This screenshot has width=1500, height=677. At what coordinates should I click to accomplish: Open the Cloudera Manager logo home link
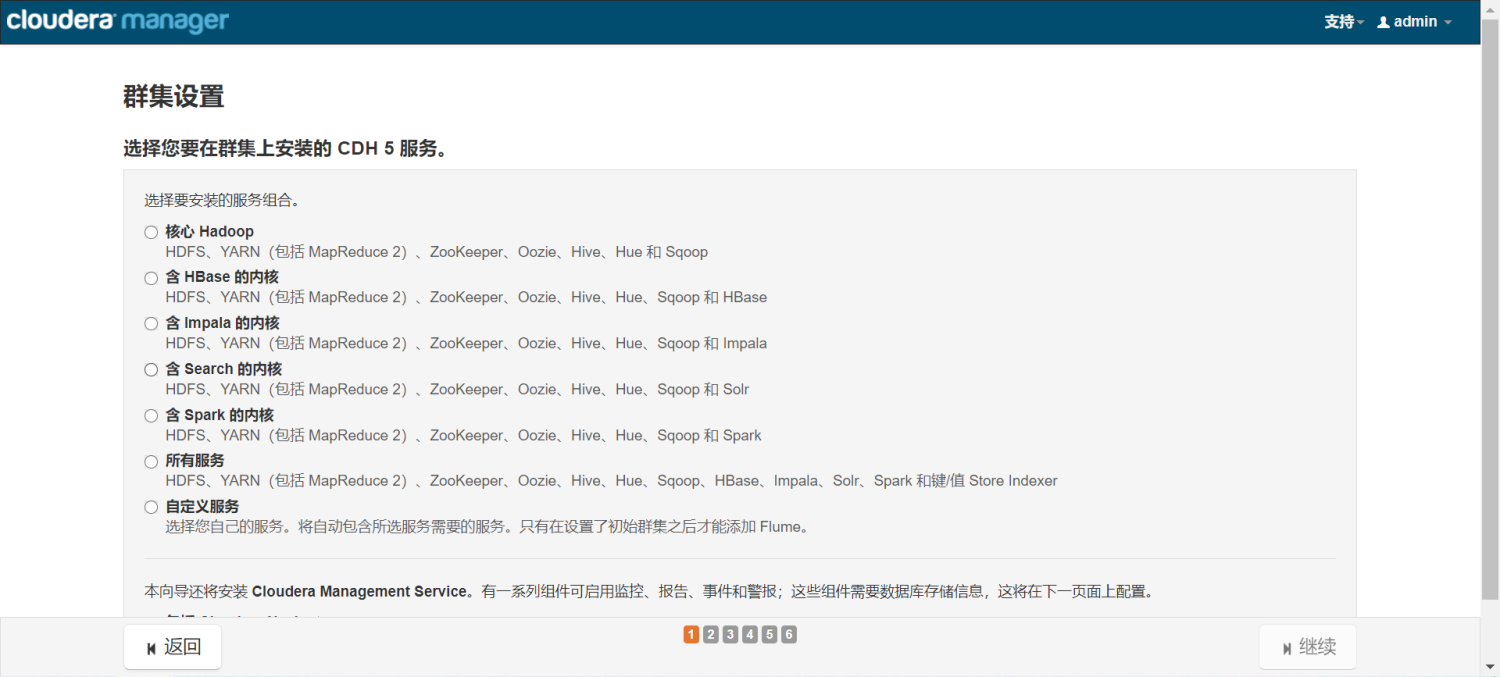click(117, 21)
